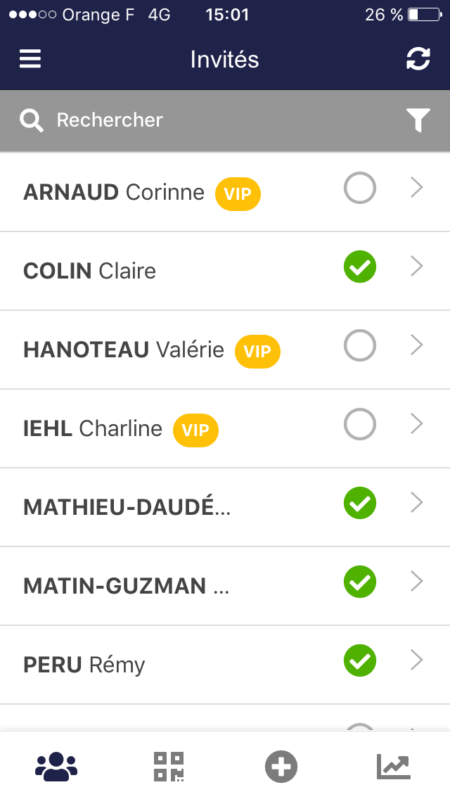
Task: Tap the search magnifier icon
Action: (x=31, y=121)
